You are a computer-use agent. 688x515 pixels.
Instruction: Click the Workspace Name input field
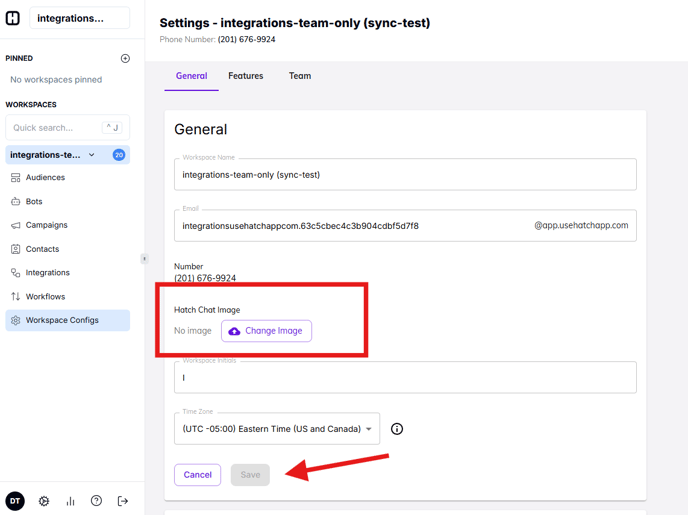pyautogui.click(x=405, y=175)
